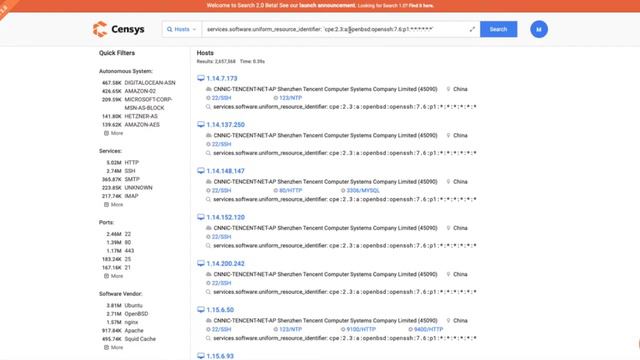Filter by DIGITALOCEAN-ASN autonomous system
This screenshot has height=360, width=640.
point(150,83)
